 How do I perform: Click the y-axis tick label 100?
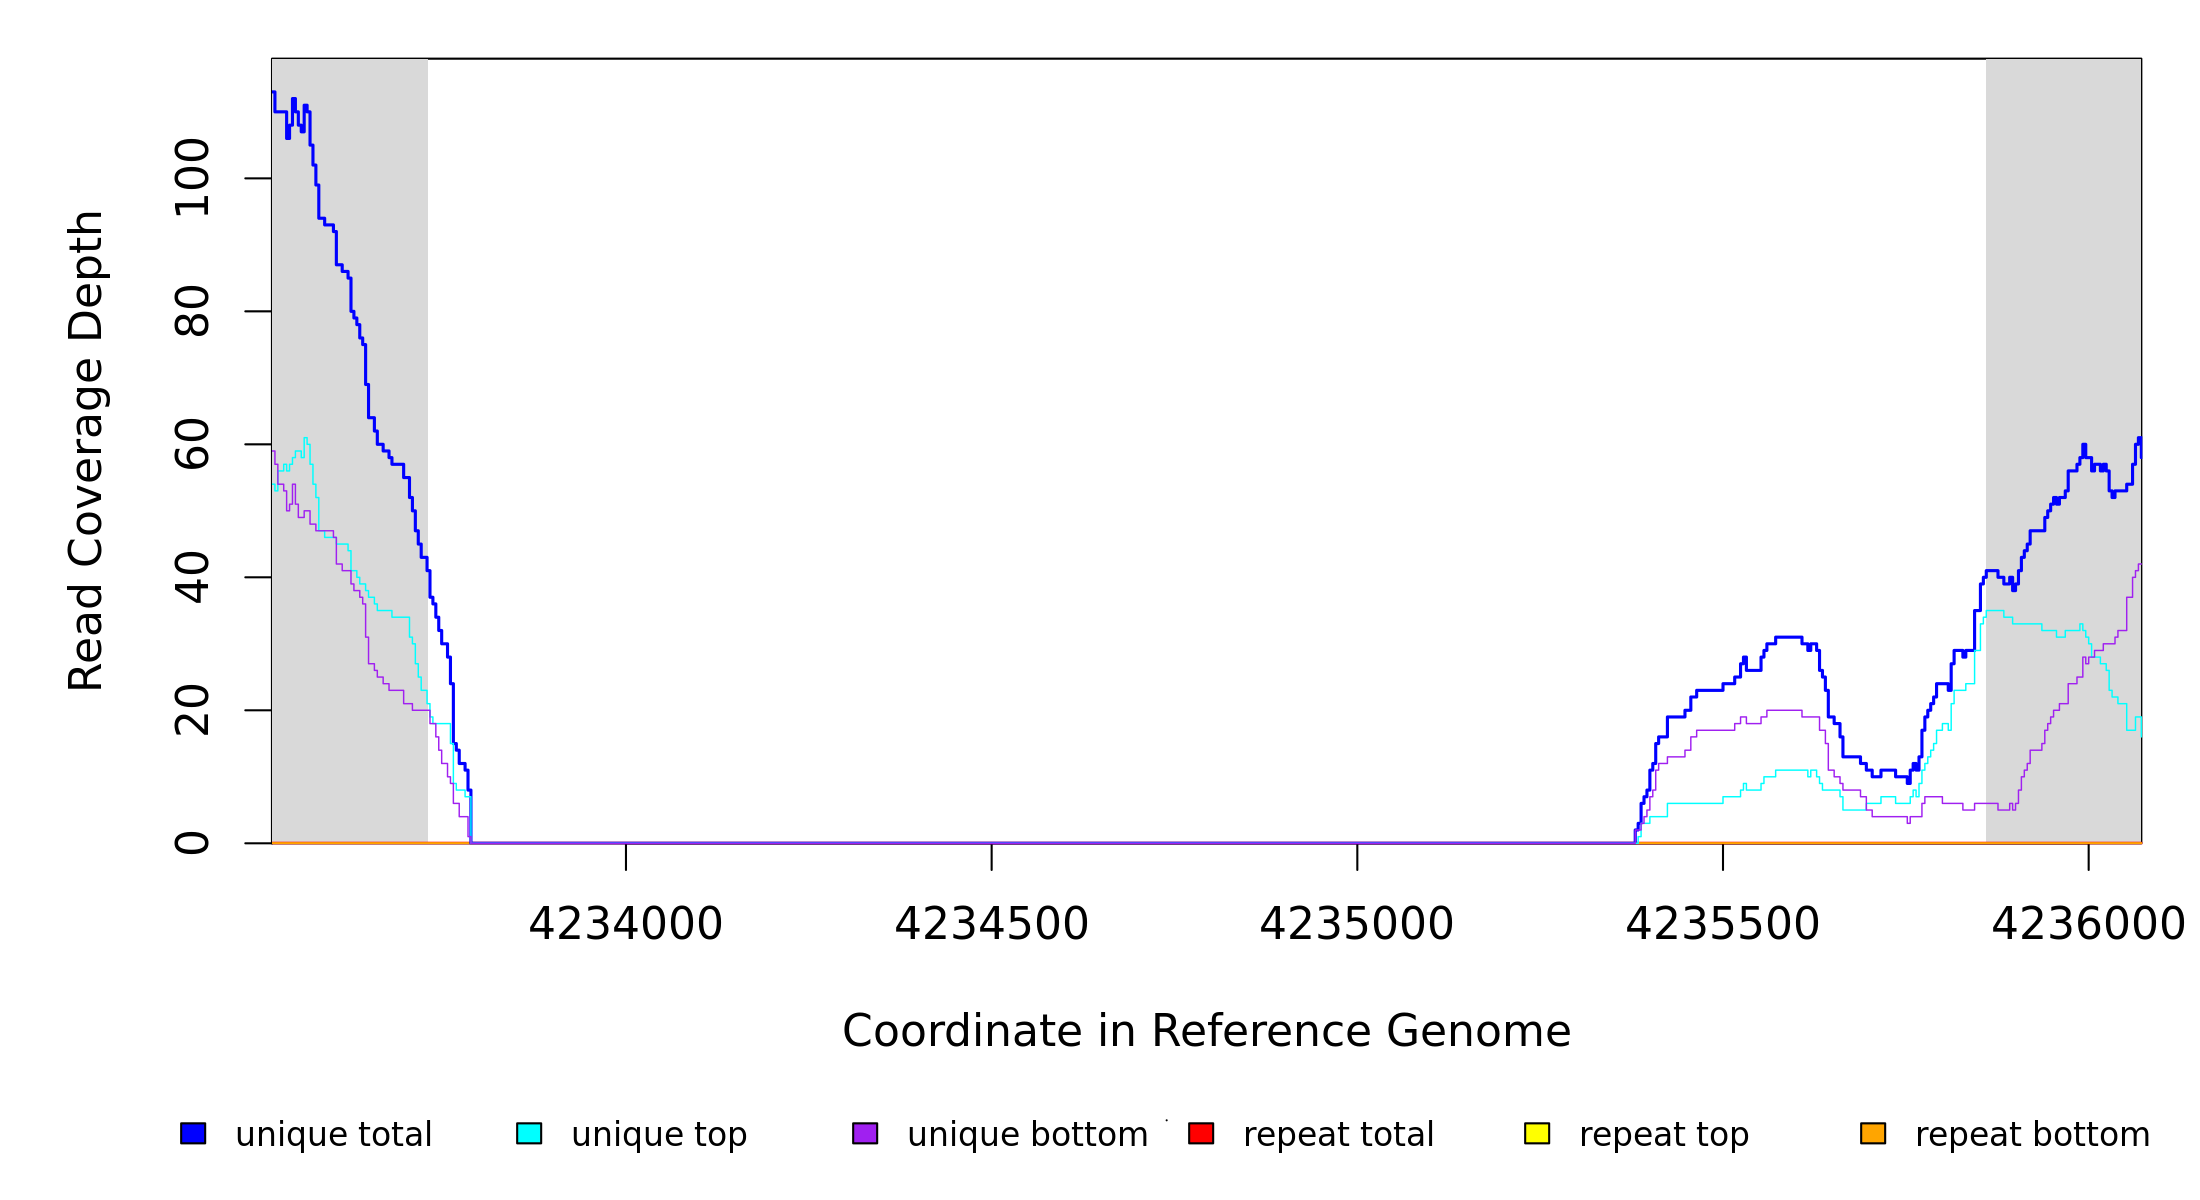pyautogui.click(x=192, y=178)
